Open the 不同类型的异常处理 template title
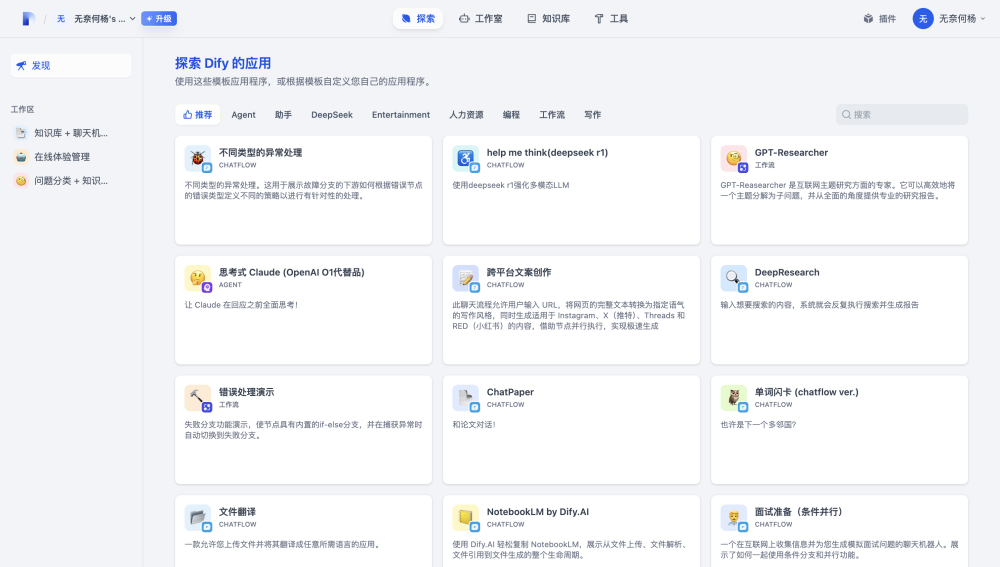This screenshot has width=1000, height=567. 260,152
